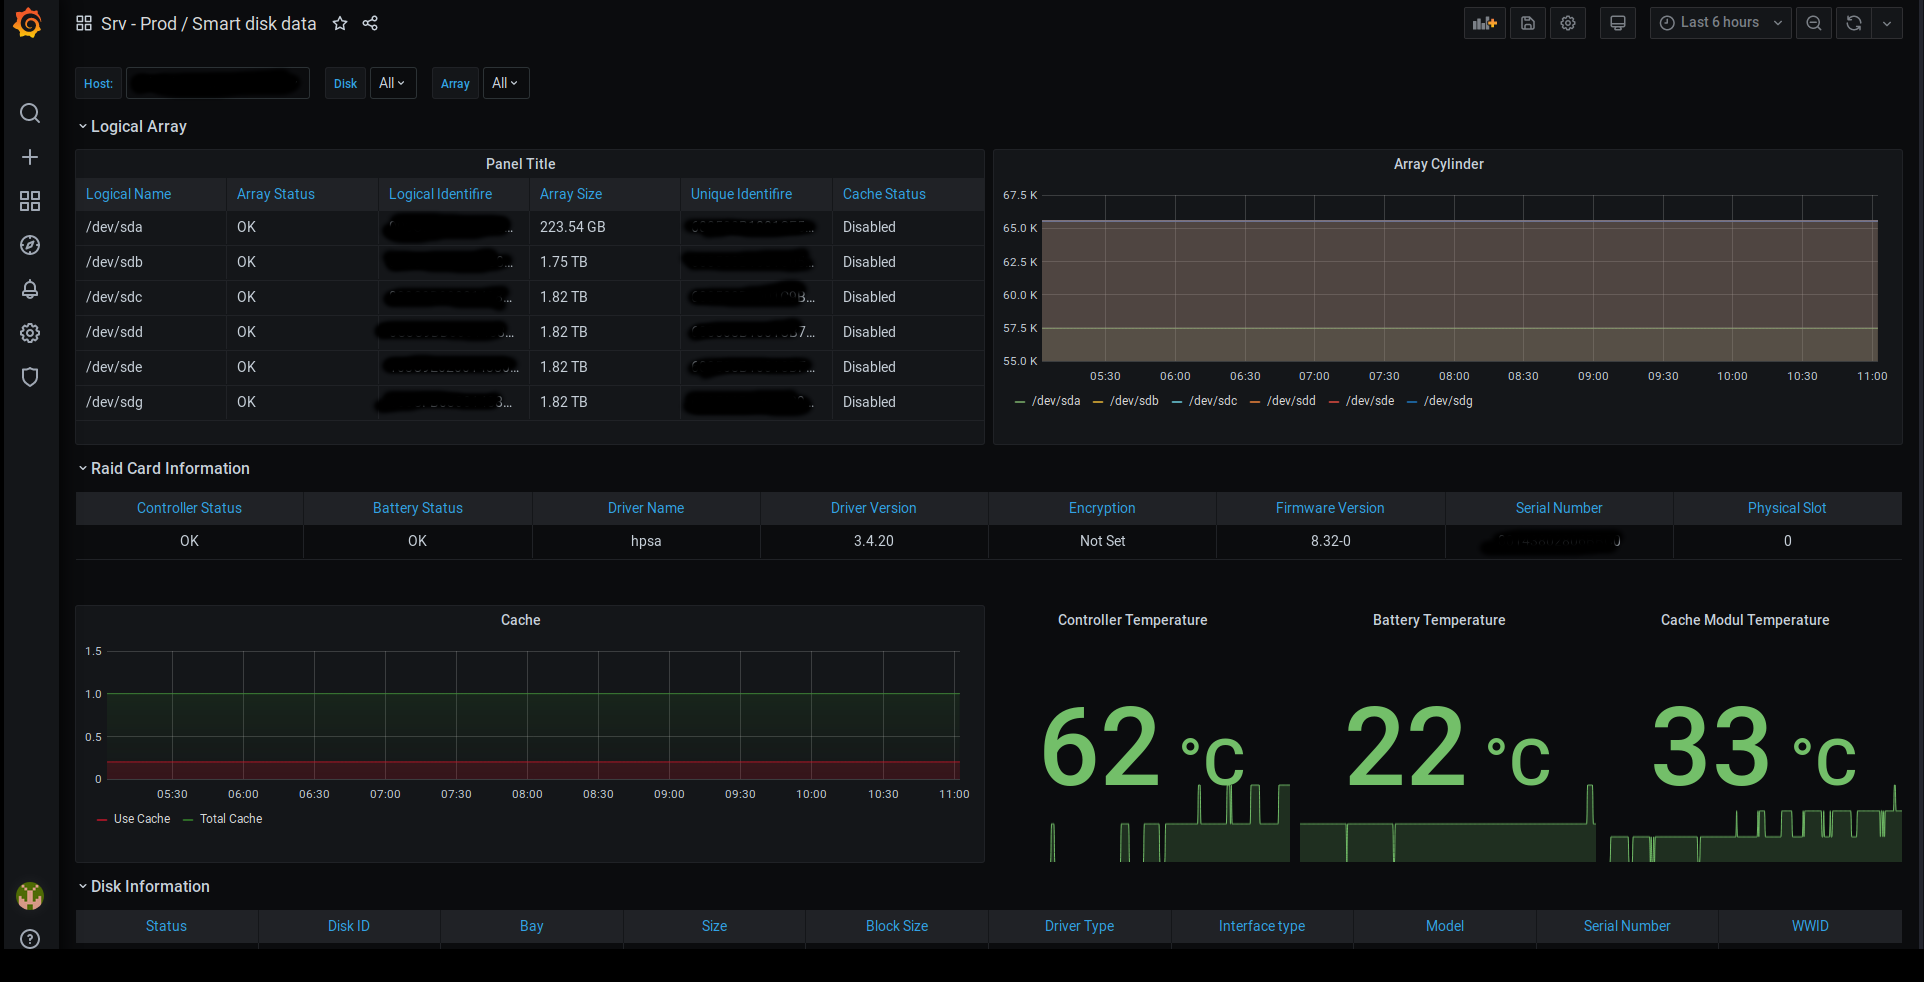Open the Cache panel title menu
1924x982 pixels.
[x=520, y=620]
